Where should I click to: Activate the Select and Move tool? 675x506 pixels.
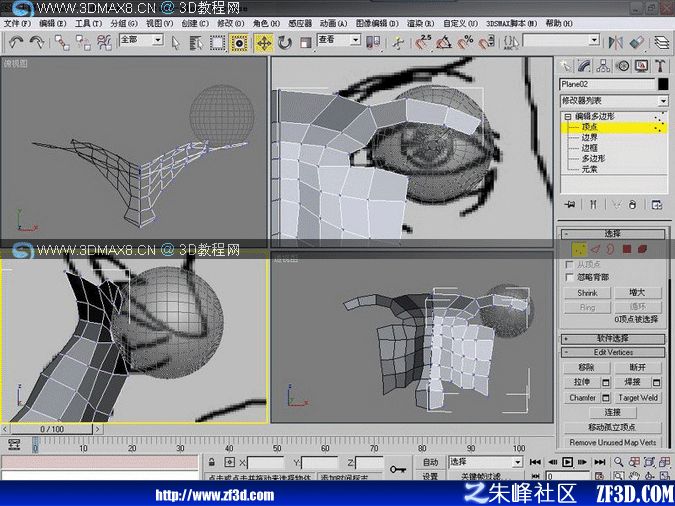click(x=263, y=43)
